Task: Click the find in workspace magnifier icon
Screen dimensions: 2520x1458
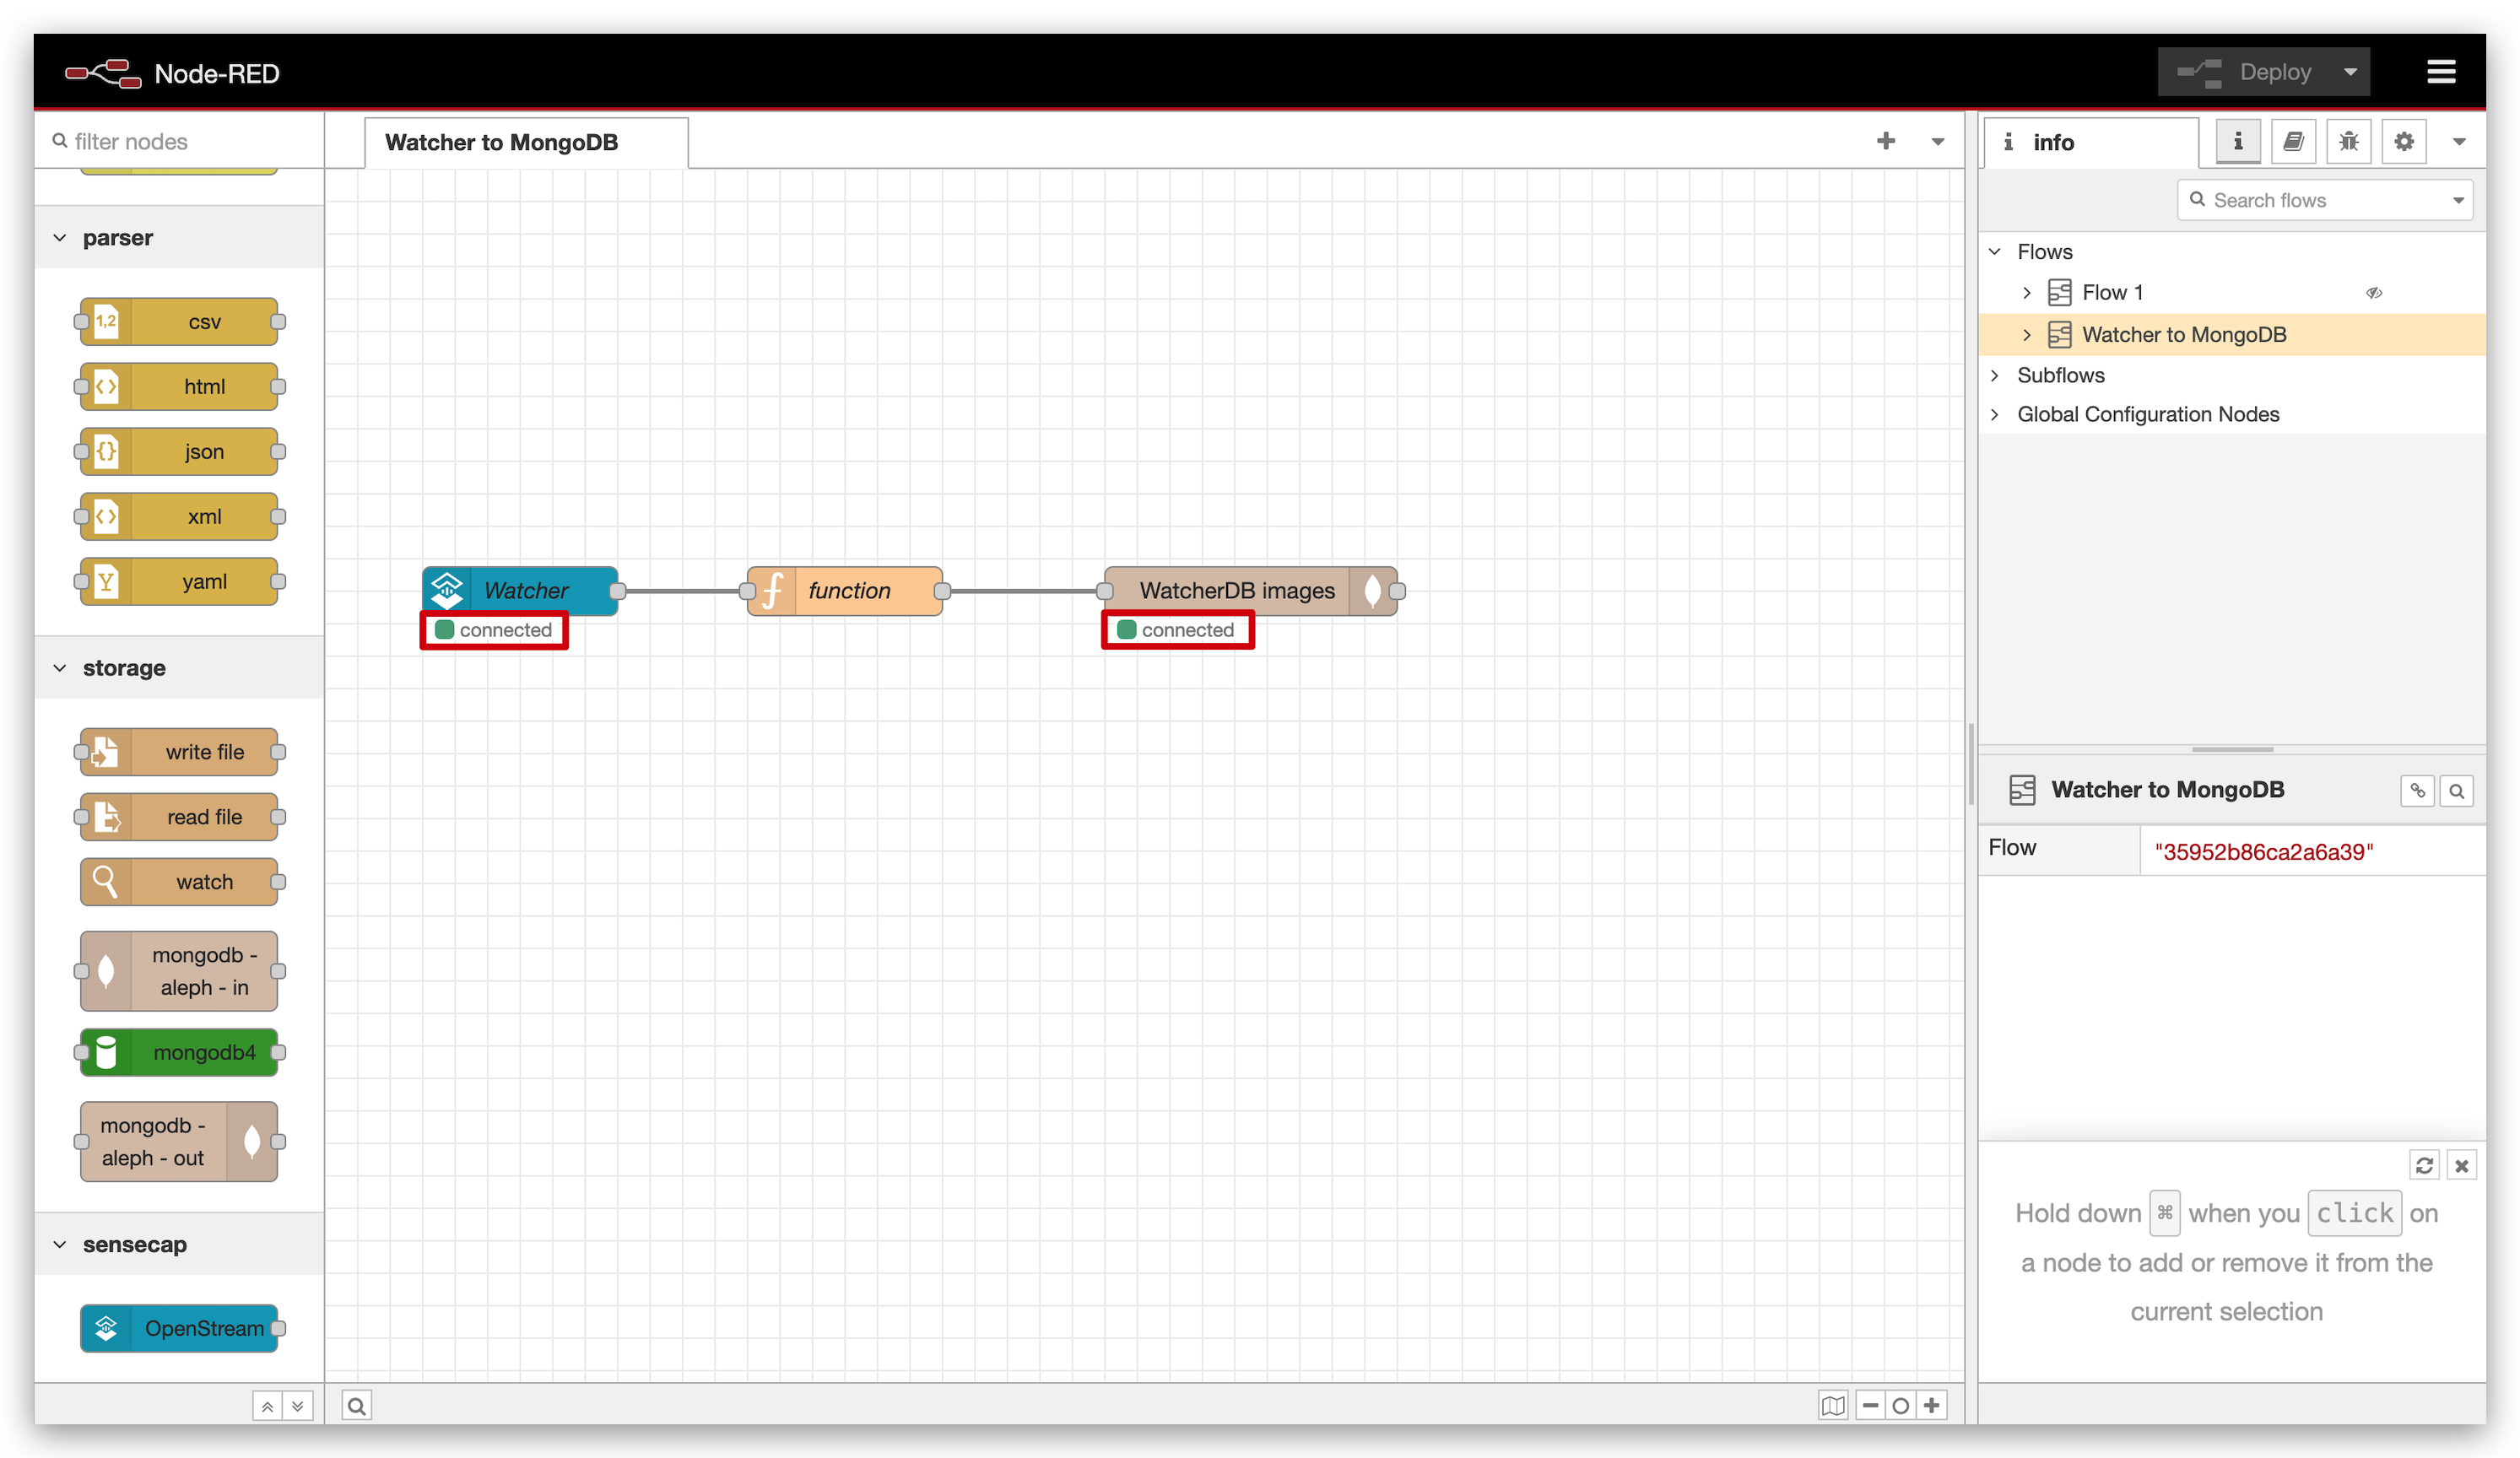Action: (x=2456, y=791)
